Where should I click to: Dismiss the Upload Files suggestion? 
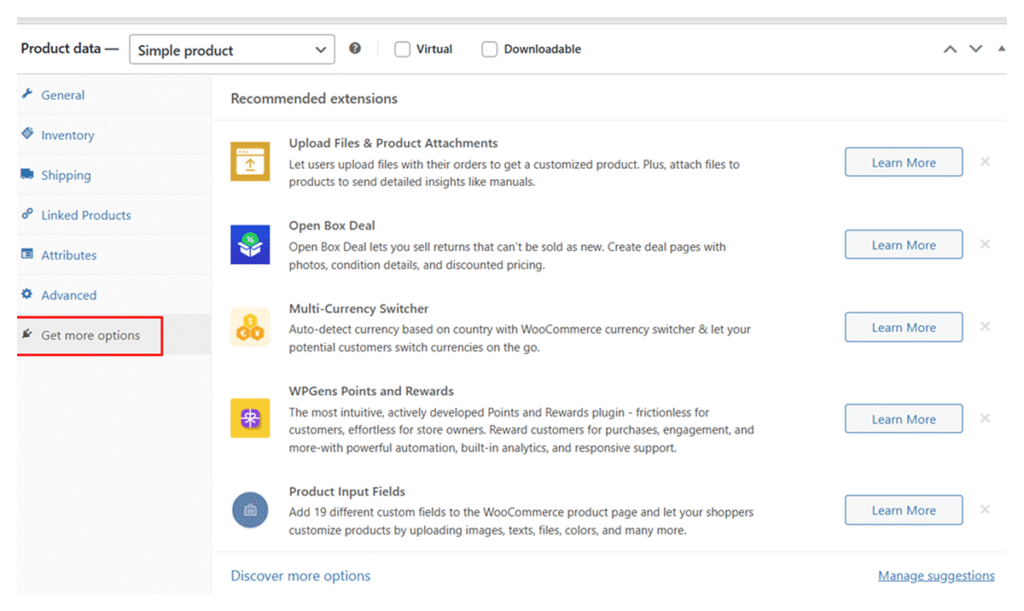click(985, 162)
